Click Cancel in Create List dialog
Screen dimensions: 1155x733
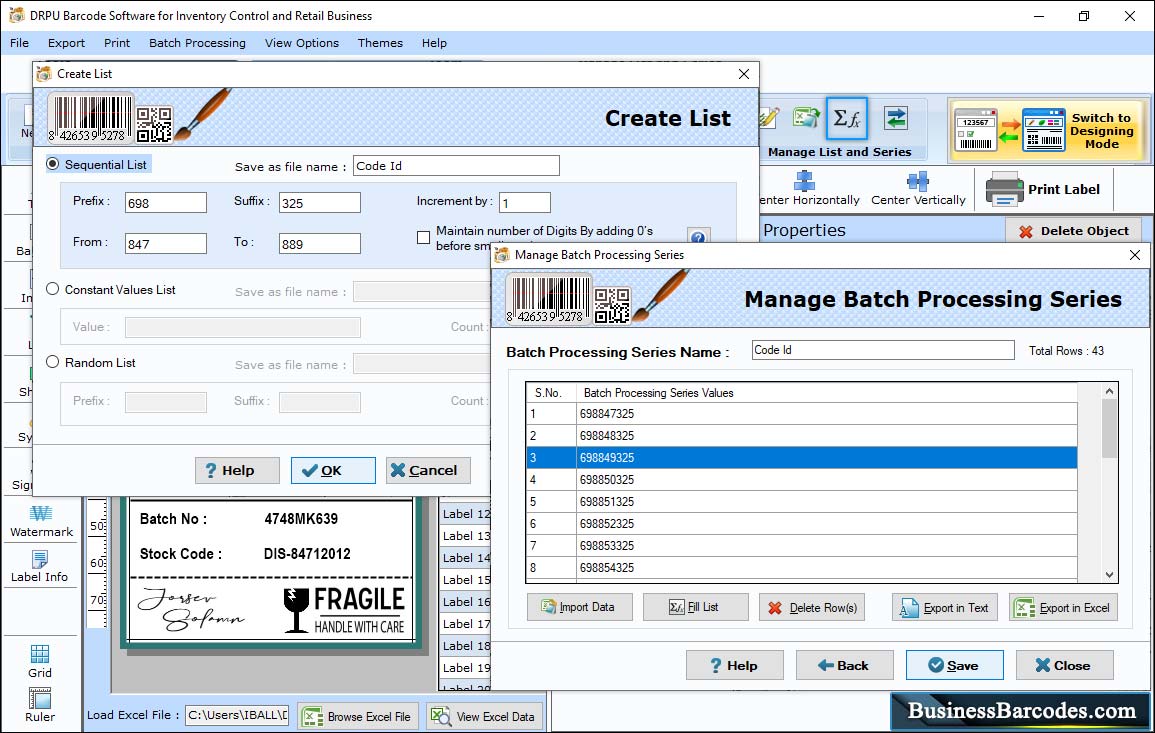[428, 470]
